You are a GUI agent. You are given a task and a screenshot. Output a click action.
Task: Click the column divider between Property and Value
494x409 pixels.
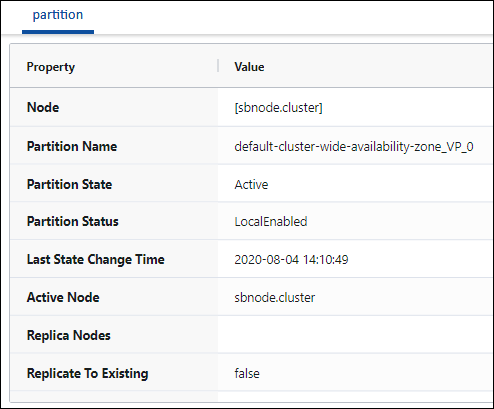click(x=218, y=66)
